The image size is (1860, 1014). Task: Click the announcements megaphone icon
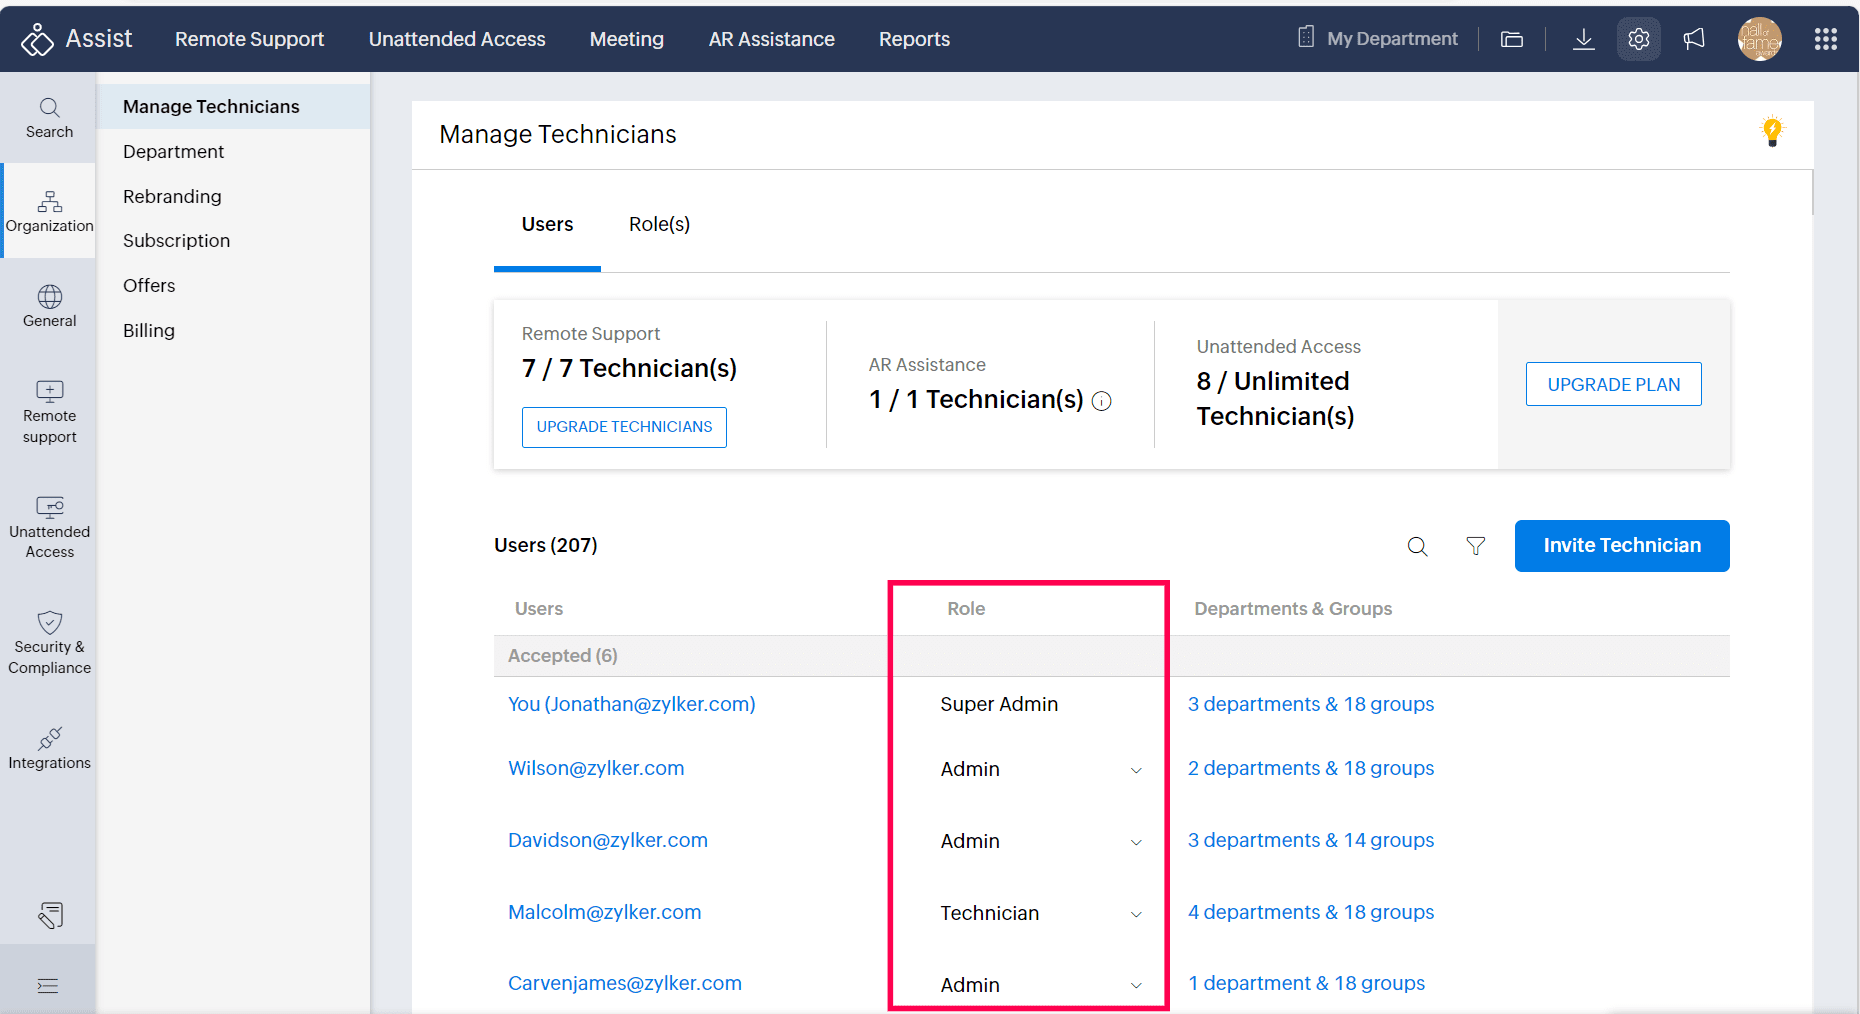tap(1694, 39)
